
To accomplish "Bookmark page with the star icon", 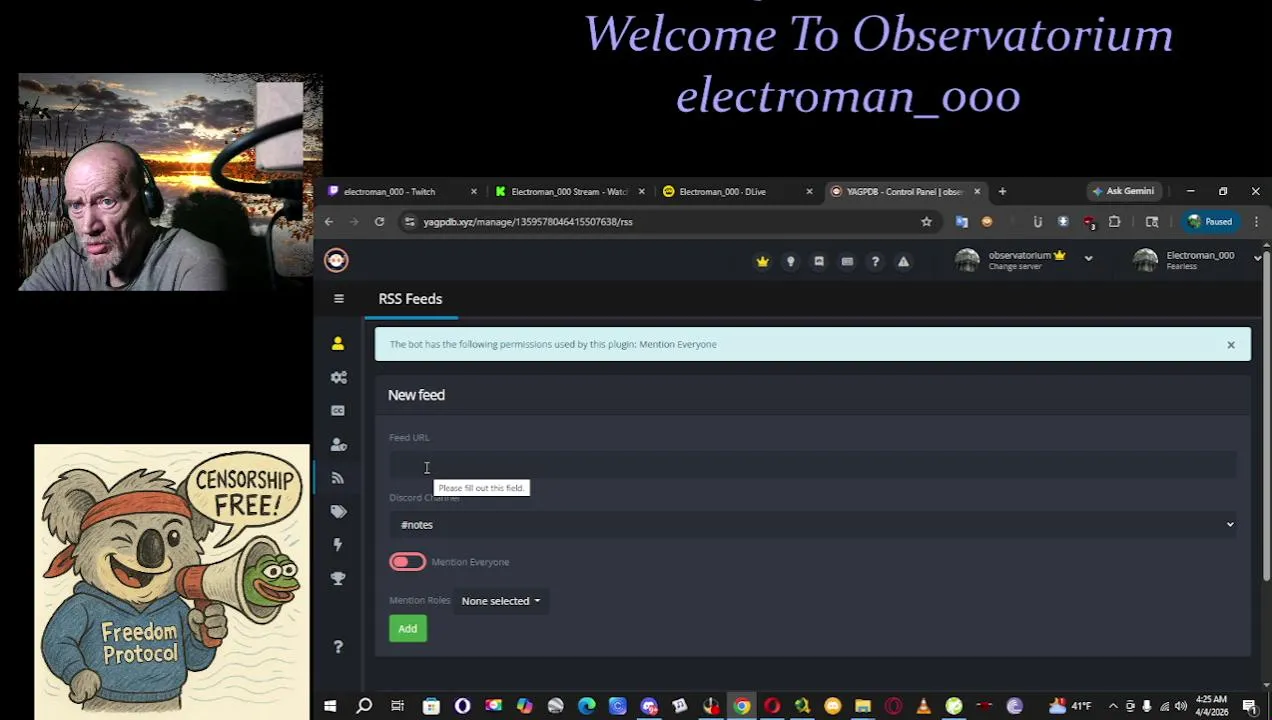I will coord(926,222).
